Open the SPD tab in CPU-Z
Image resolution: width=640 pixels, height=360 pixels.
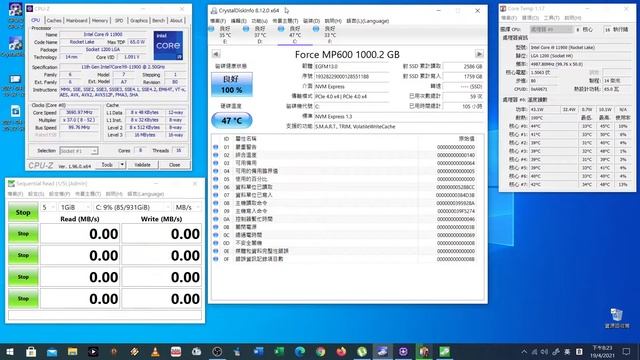pyautogui.click(x=119, y=20)
